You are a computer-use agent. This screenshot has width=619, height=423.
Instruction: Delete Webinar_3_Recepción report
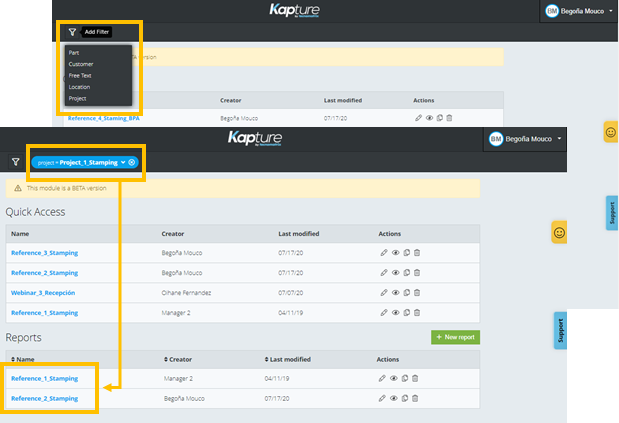[417, 293]
